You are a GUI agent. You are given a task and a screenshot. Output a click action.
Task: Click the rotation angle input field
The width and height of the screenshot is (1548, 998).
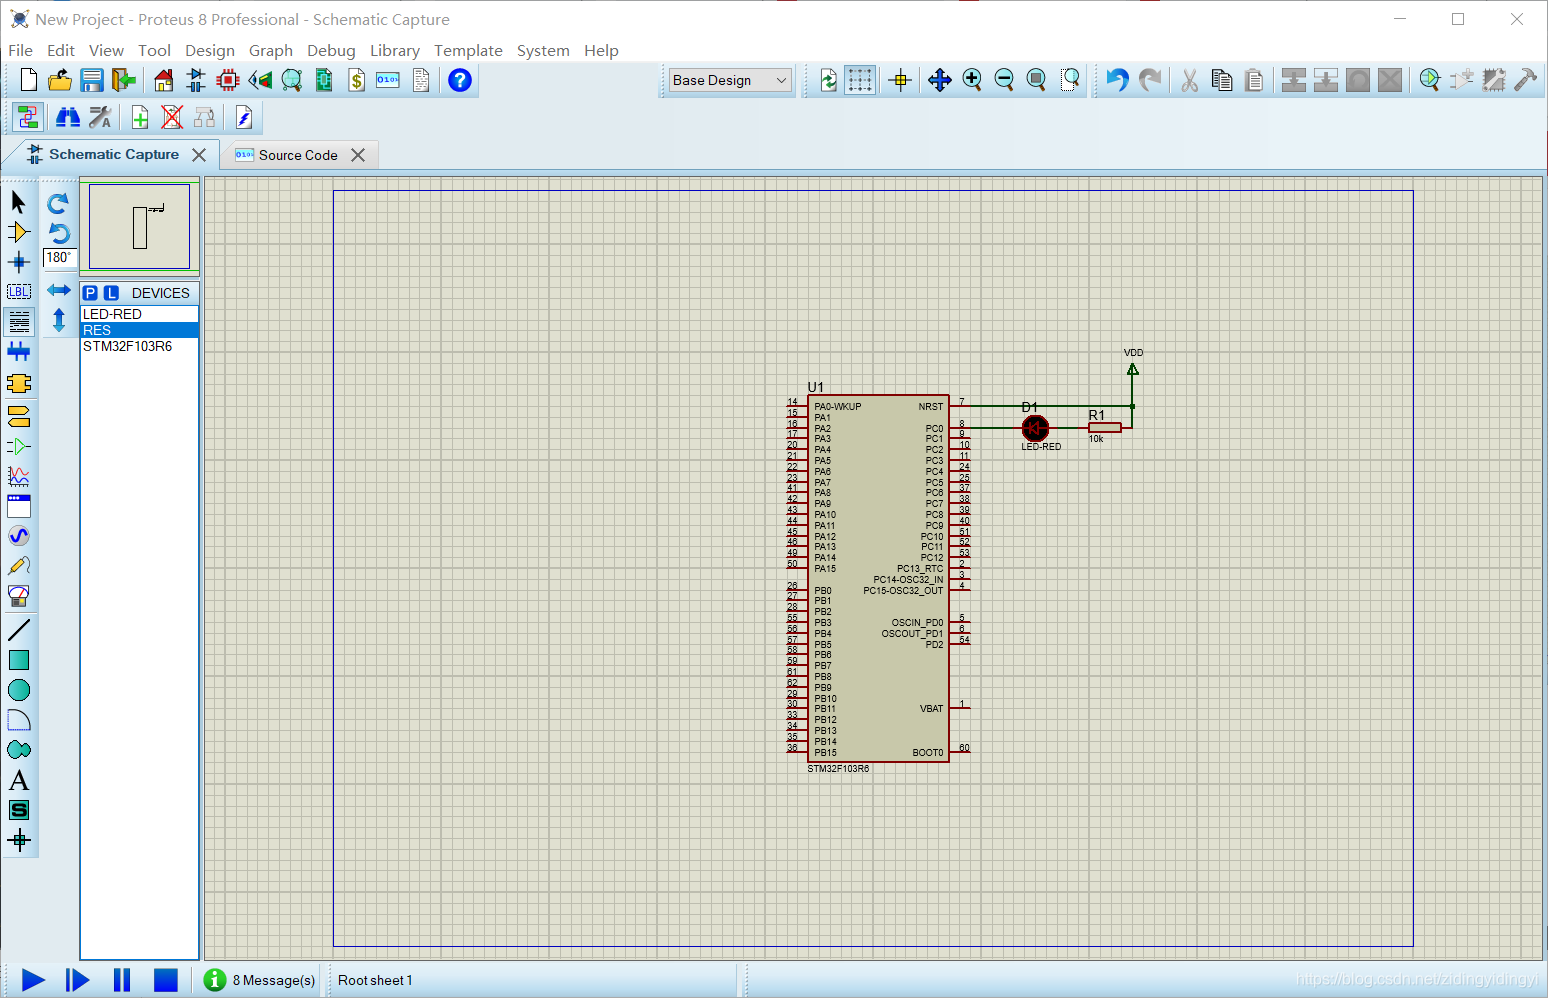60,258
